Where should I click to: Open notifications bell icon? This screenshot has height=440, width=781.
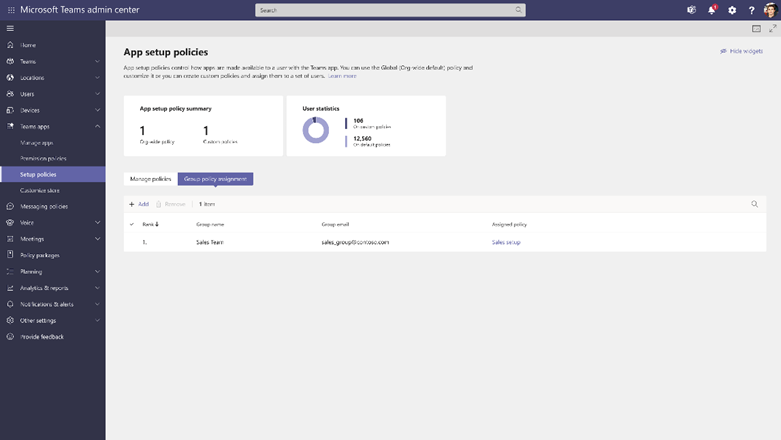click(712, 10)
